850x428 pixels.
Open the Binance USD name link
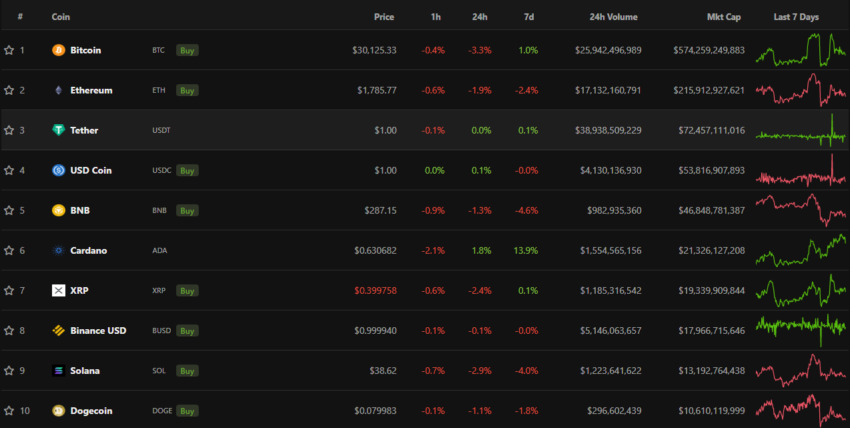98,331
